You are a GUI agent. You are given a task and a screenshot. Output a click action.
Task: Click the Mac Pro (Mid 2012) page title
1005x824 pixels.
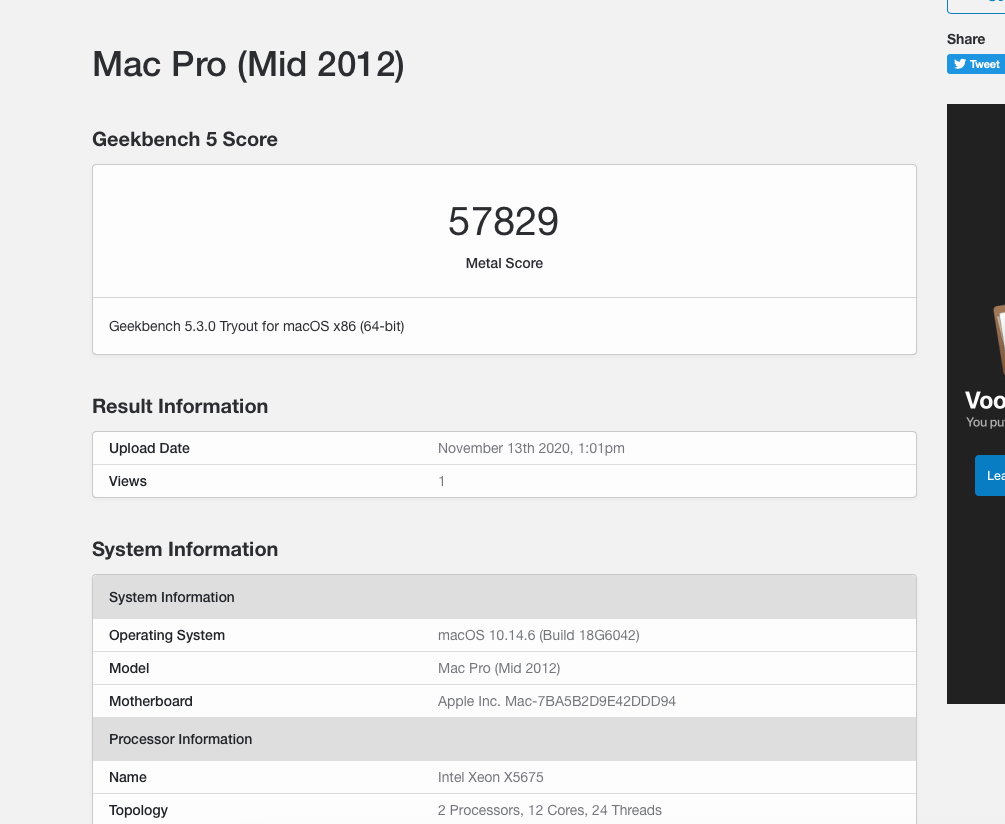pos(249,64)
